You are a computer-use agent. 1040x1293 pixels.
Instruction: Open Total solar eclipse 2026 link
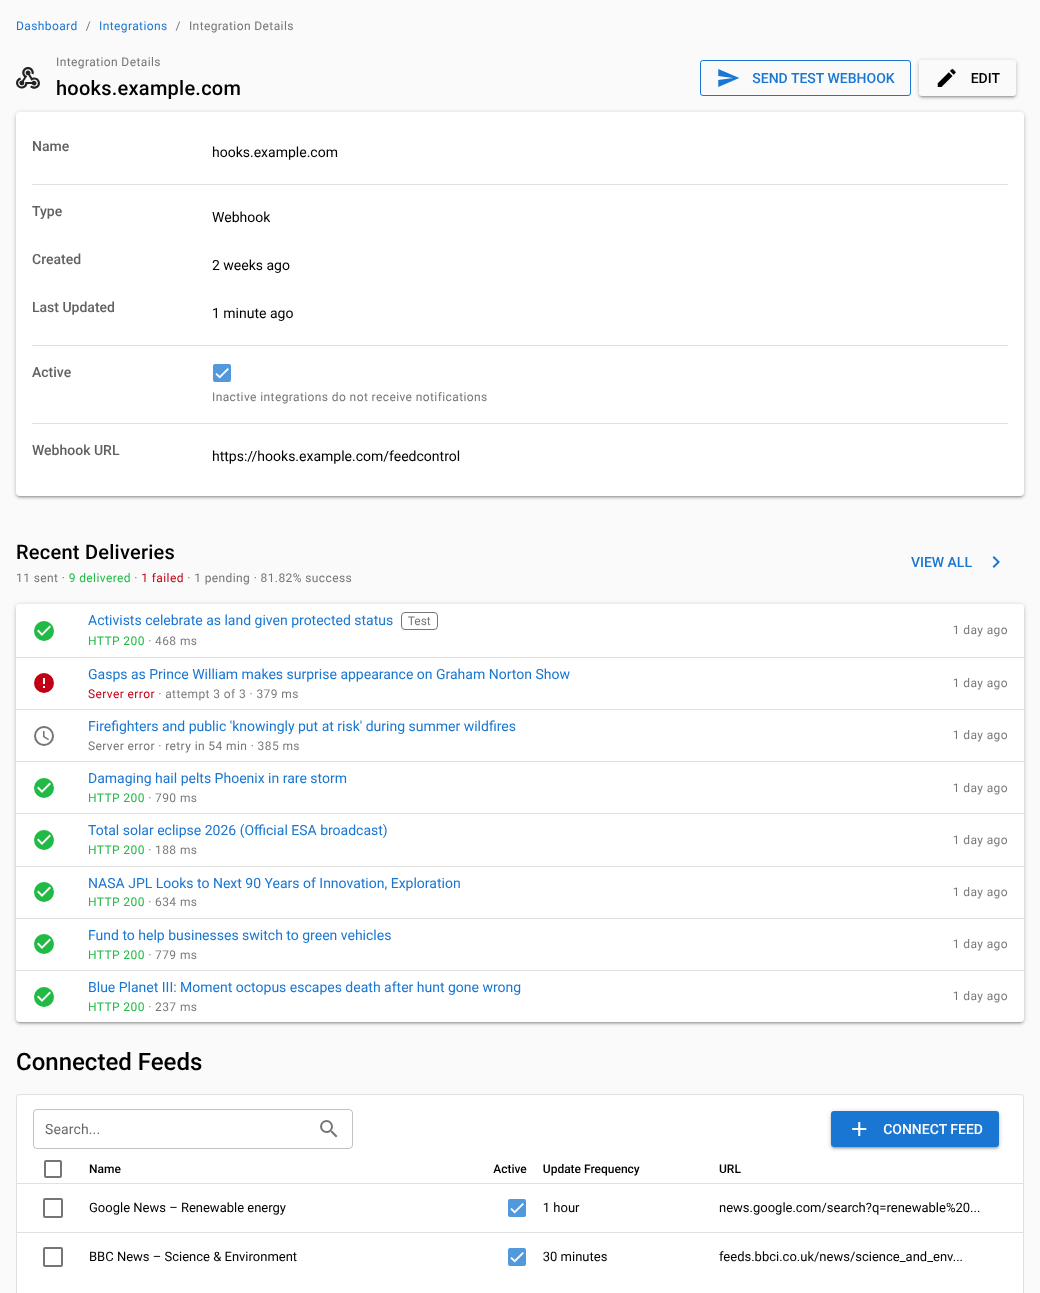point(238,831)
